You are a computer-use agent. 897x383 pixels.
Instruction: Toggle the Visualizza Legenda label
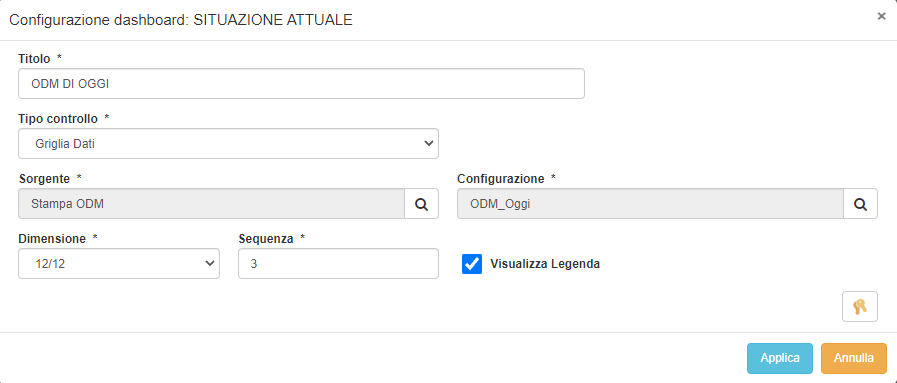(545, 264)
